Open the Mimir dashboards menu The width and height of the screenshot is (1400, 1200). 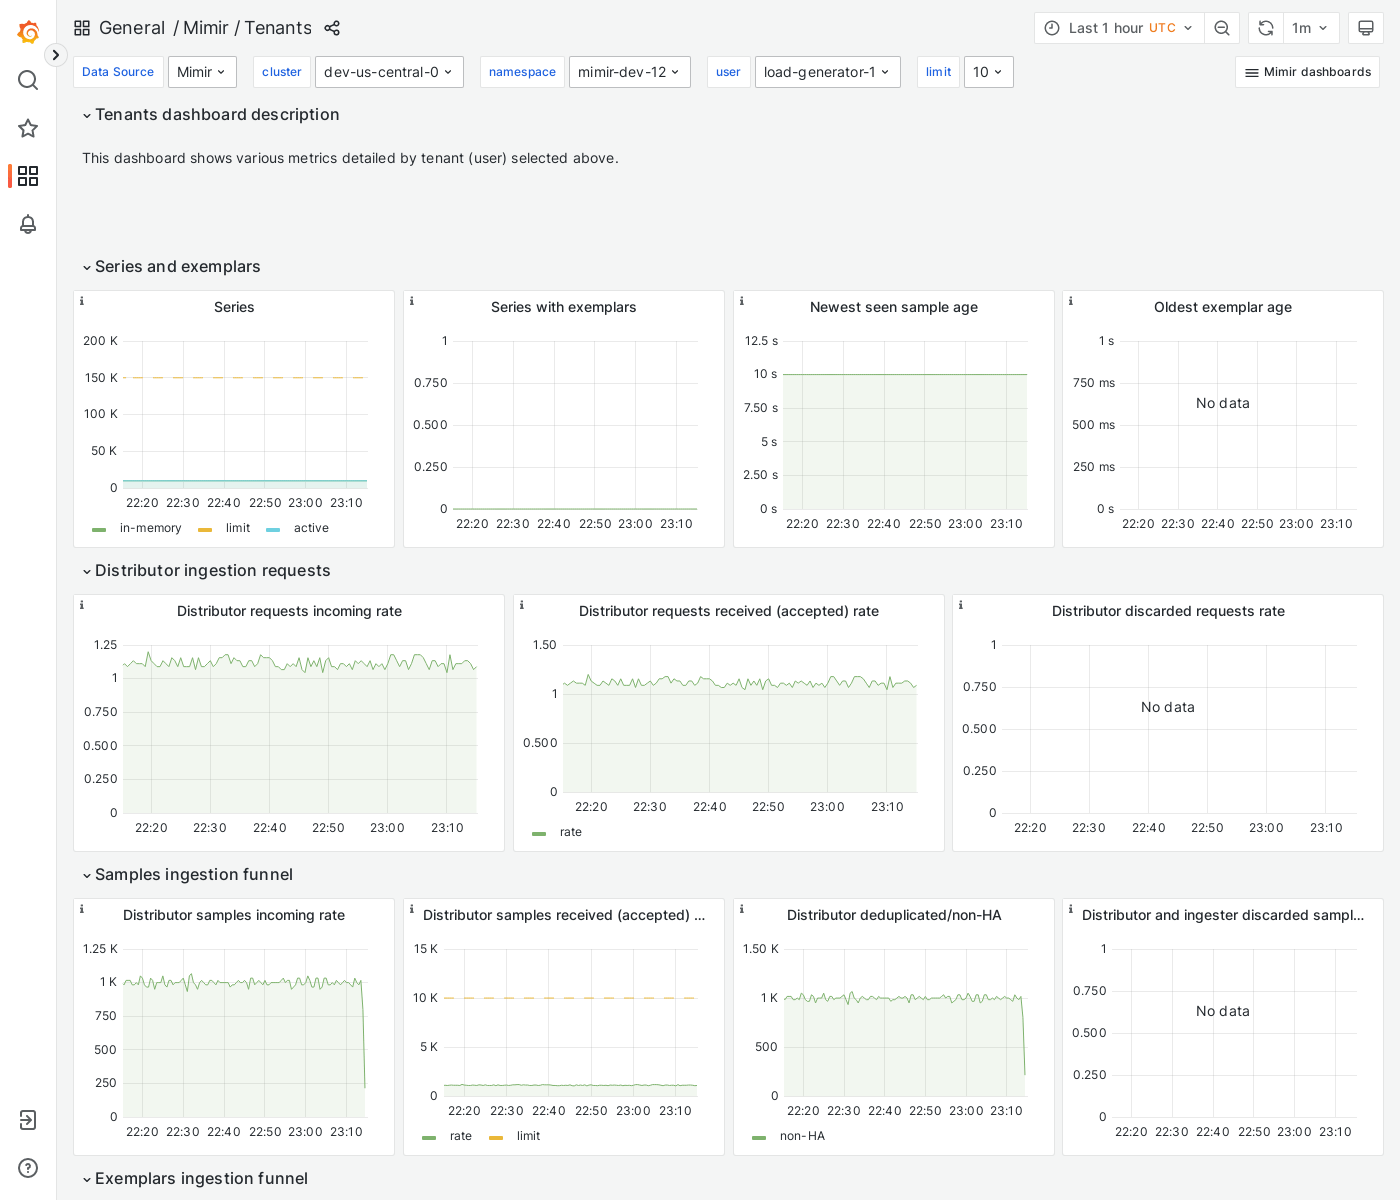[1307, 71]
